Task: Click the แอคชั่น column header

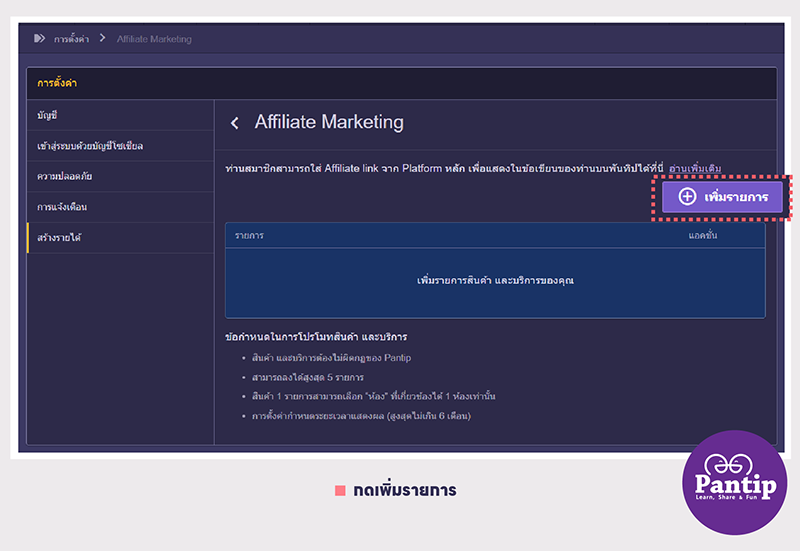Action: pyautogui.click(x=703, y=235)
